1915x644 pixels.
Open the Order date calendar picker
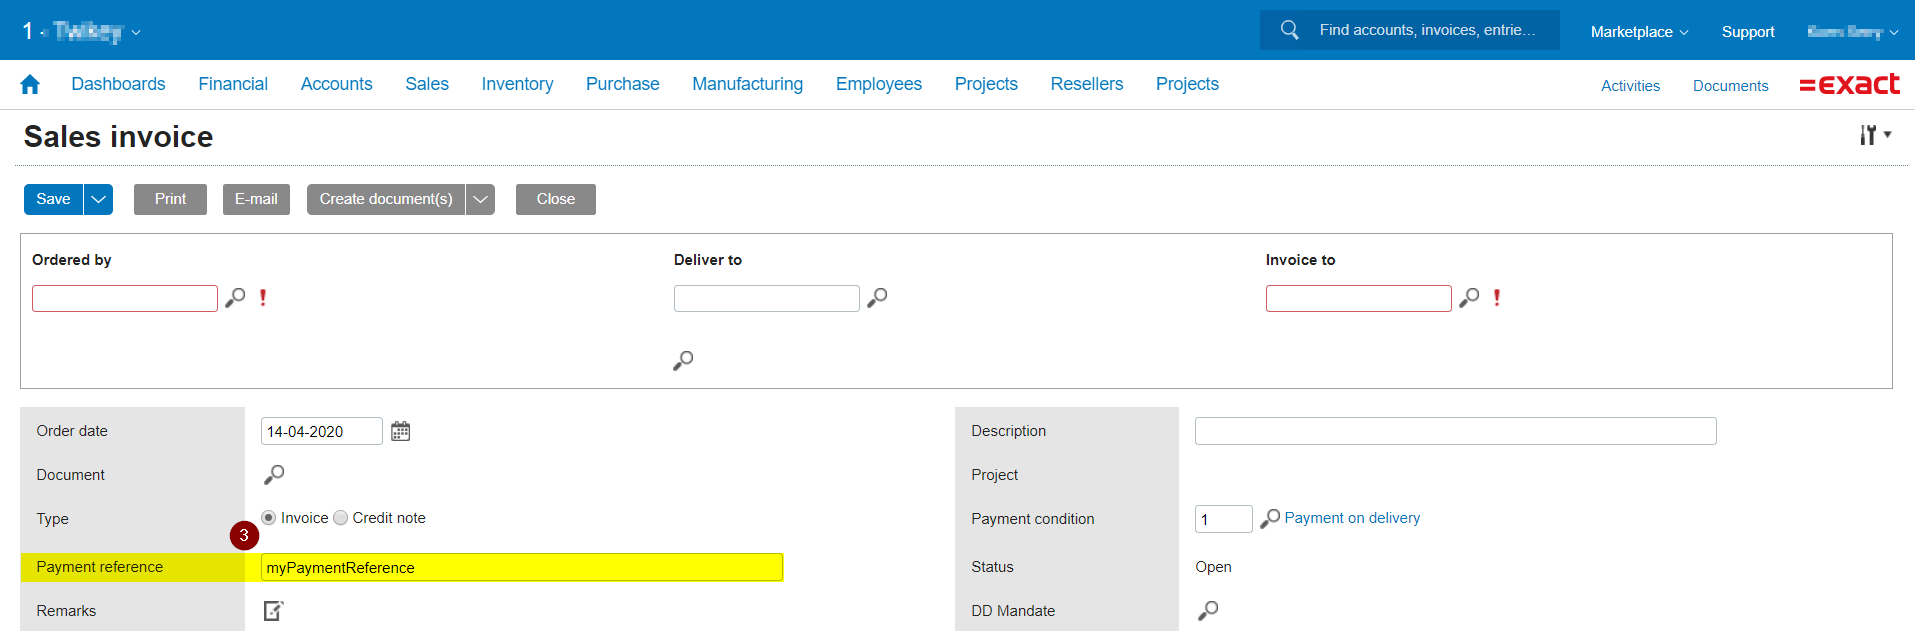(400, 431)
